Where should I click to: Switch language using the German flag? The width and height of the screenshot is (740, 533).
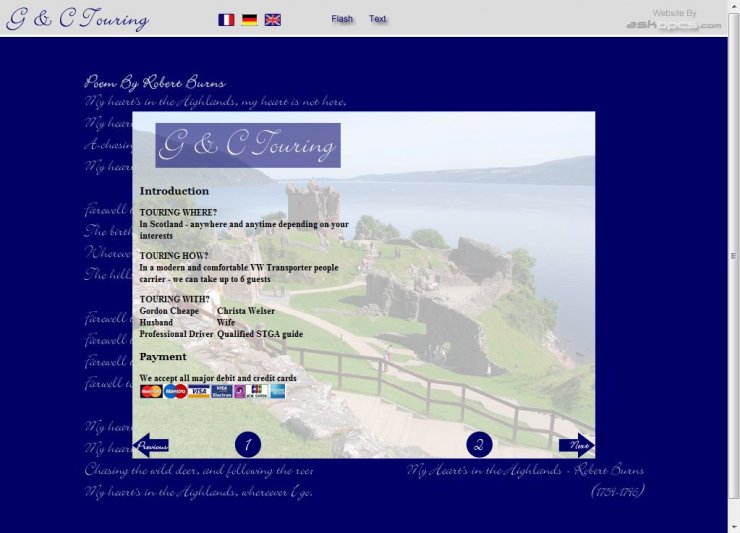249,19
